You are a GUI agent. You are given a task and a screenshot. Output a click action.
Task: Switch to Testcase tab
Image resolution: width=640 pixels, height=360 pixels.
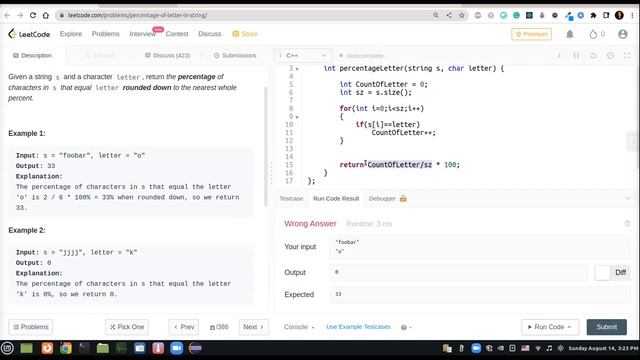[x=291, y=198]
